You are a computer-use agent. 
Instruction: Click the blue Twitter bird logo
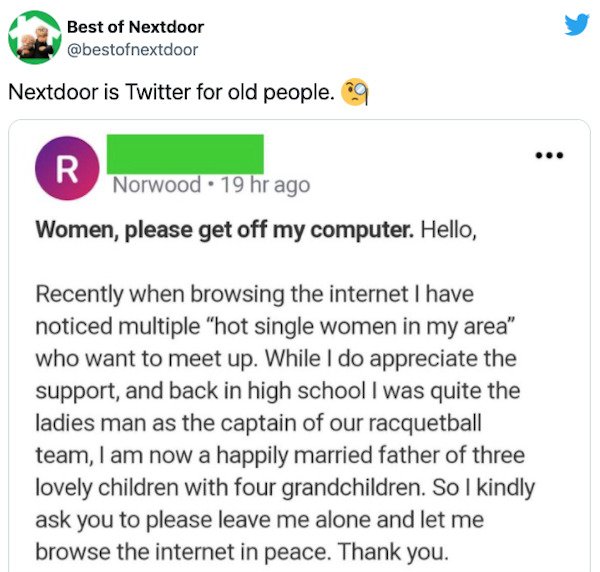coord(577,24)
